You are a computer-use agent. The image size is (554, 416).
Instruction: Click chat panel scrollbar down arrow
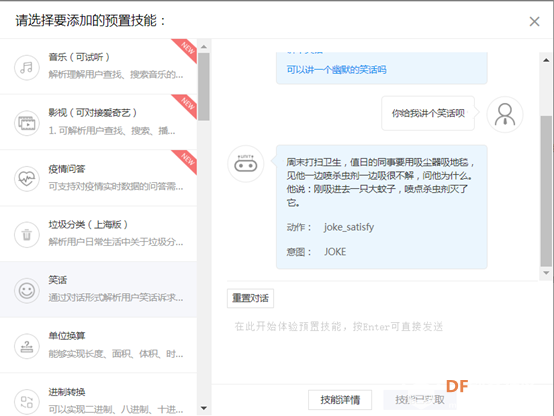(546, 273)
